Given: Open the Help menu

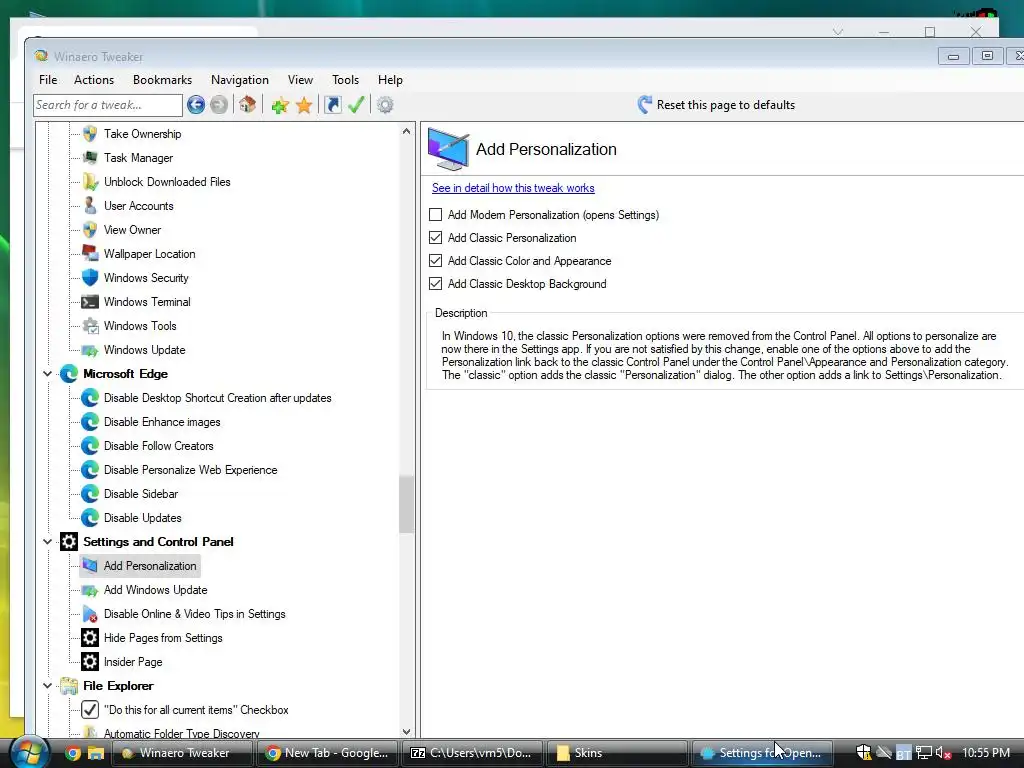Looking at the screenshot, I should pyautogui.click(x=391, y=80).
